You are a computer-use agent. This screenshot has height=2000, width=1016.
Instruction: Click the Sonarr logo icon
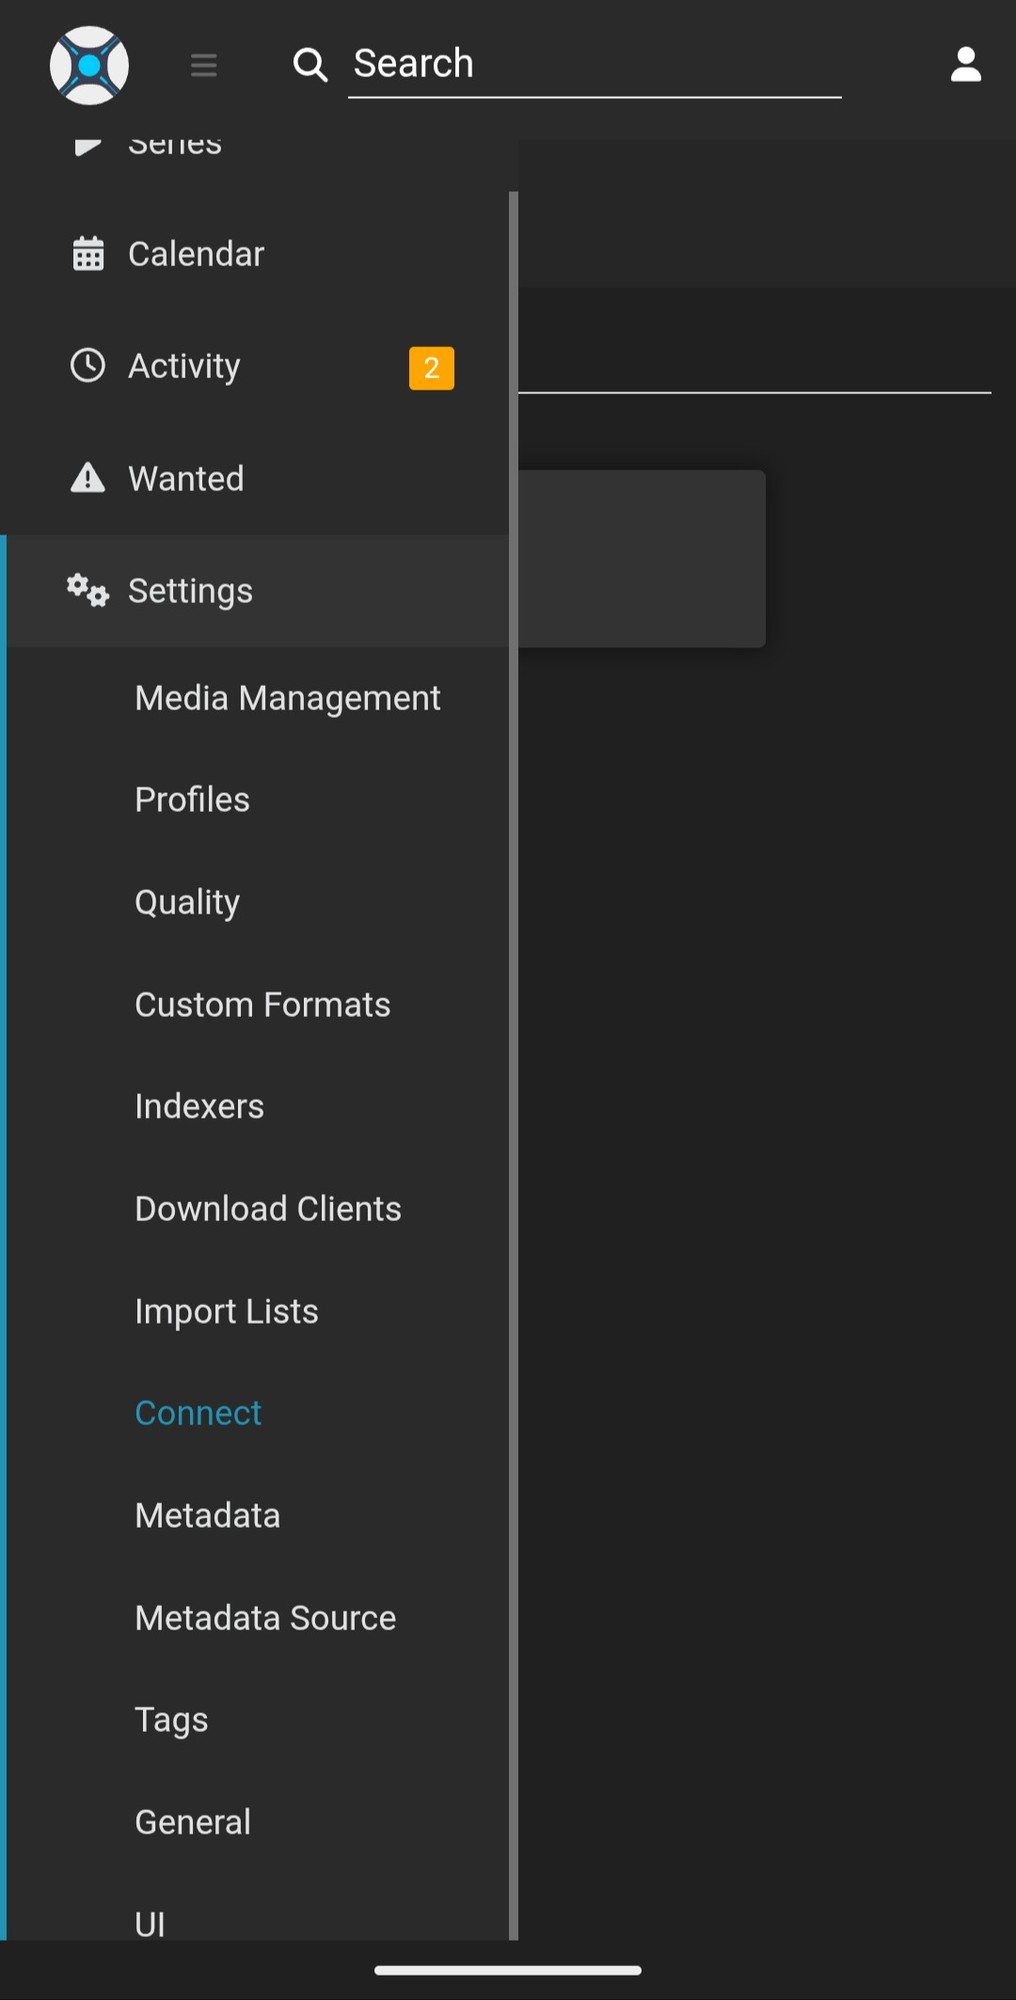[x=89, y=66]
